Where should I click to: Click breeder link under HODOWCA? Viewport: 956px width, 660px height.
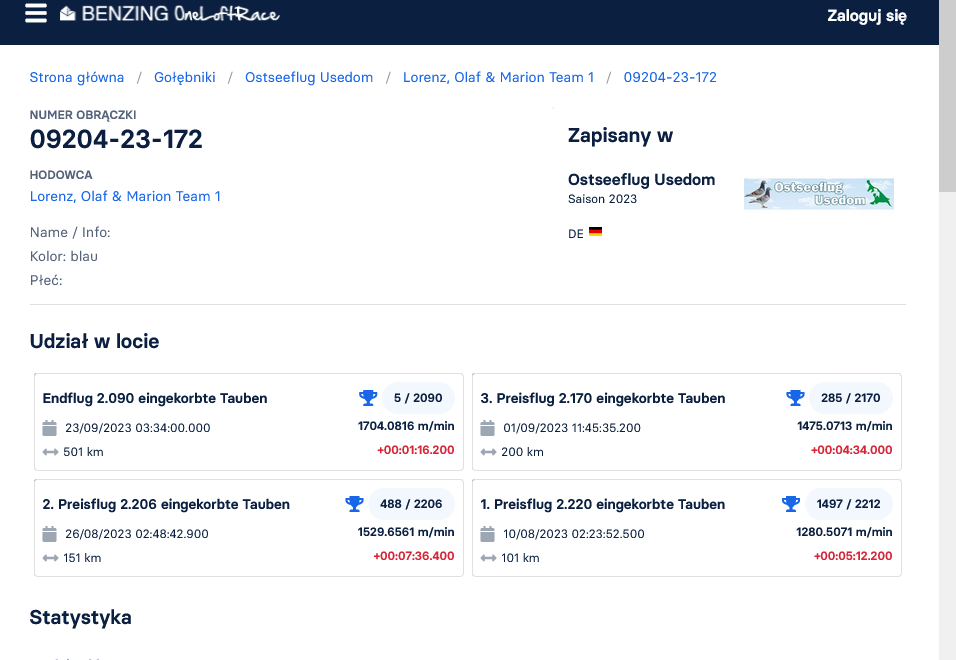(125, 196)
